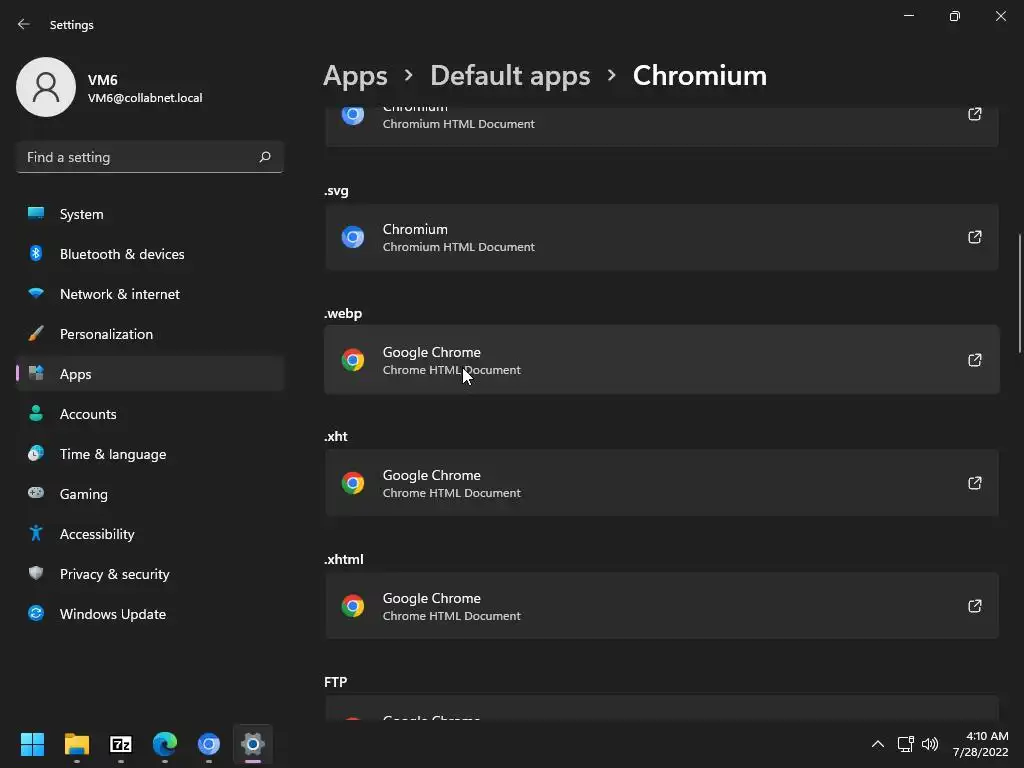Open Microsoft Edge from taskbar
1024x768 pixels.
[165, 744]
